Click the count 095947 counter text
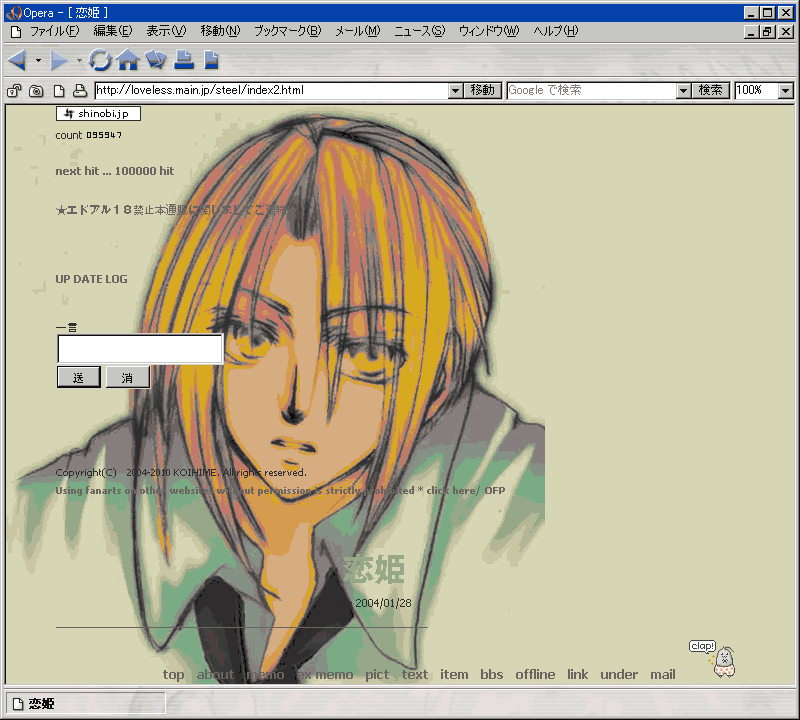 click(89, 135)
